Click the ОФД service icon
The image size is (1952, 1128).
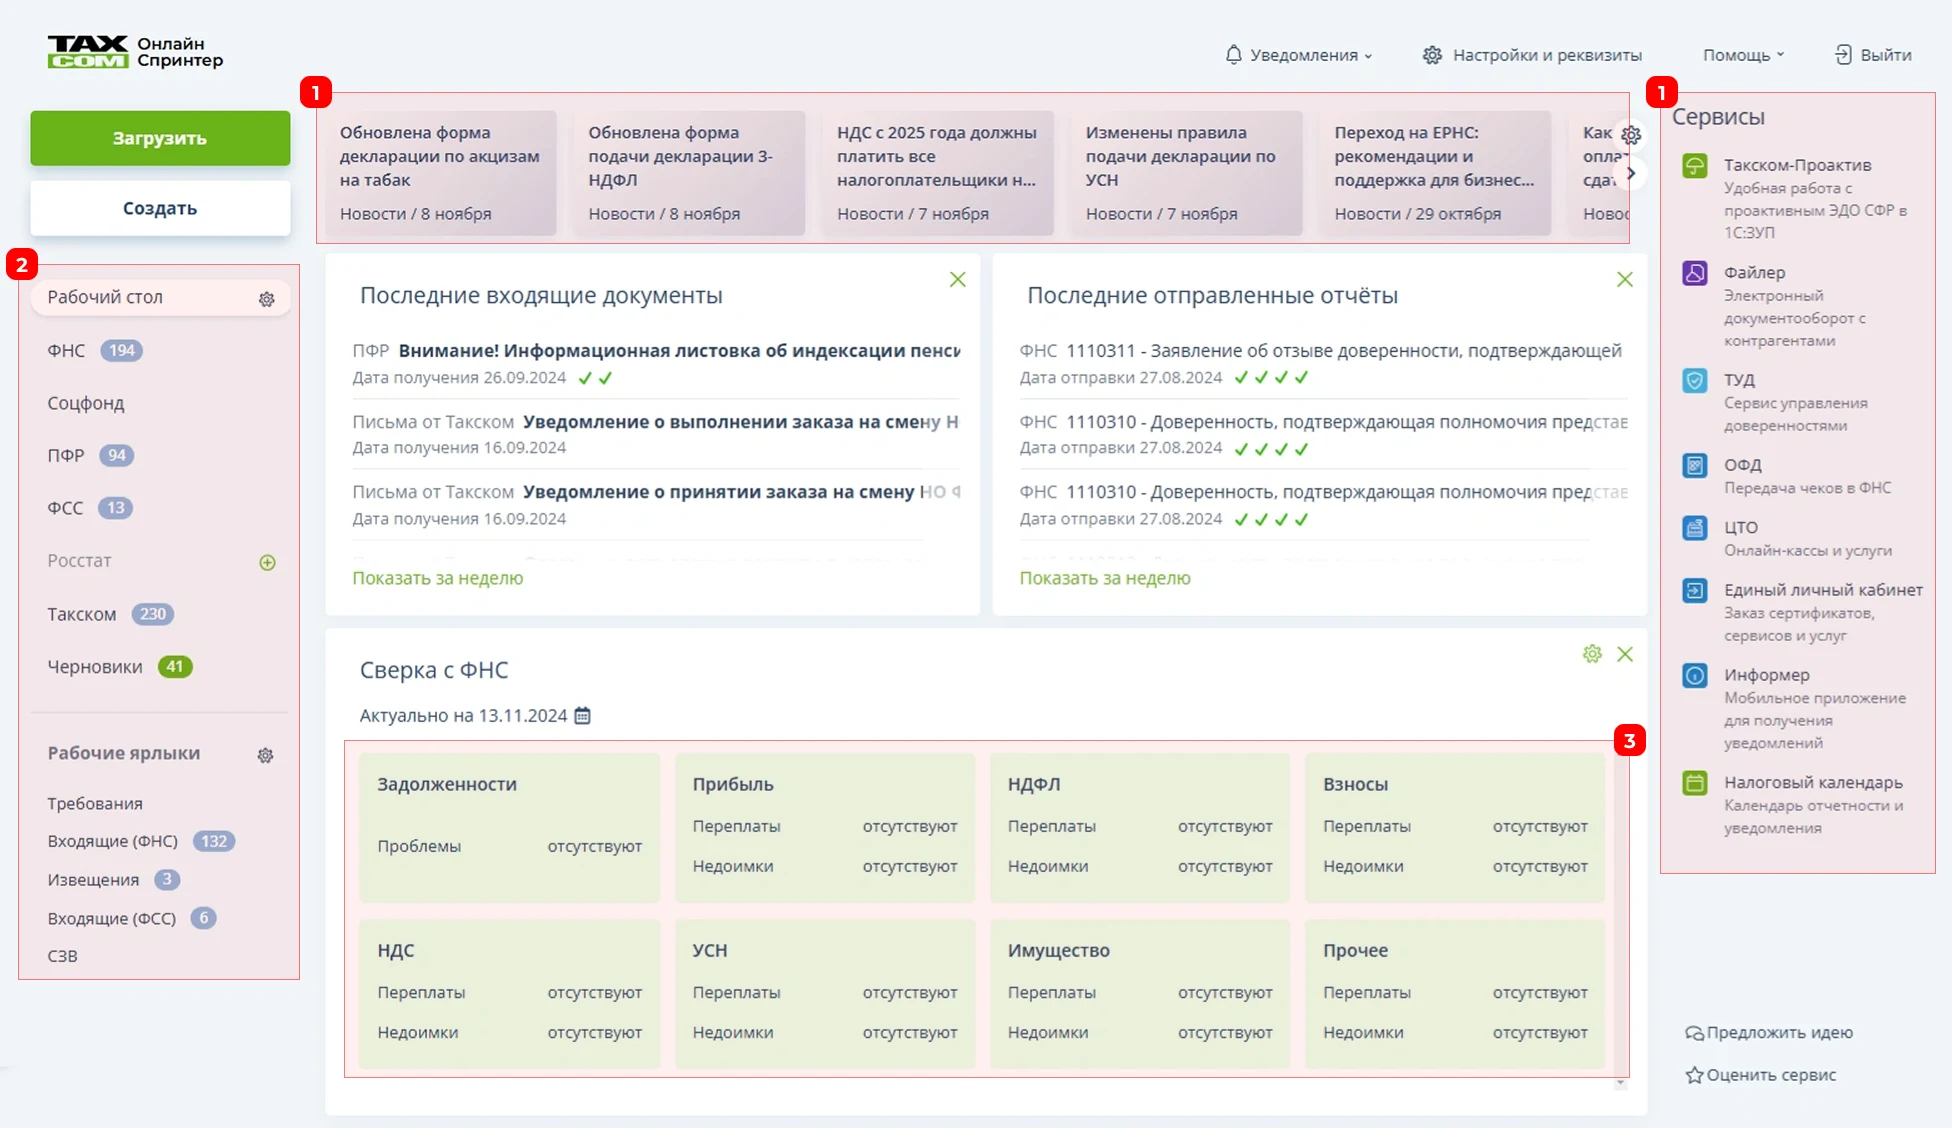pyautogui.click(x=1694, y=465)
